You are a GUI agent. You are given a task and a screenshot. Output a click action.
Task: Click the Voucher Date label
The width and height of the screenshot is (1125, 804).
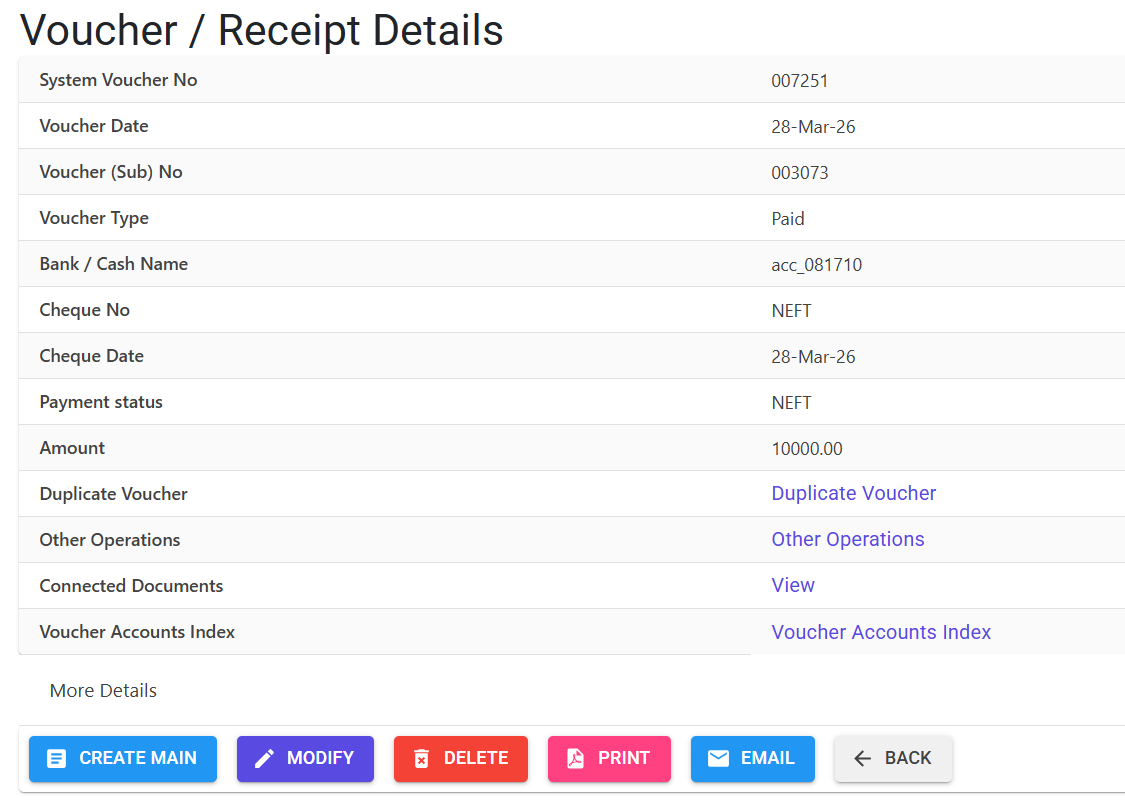[94, 126]
